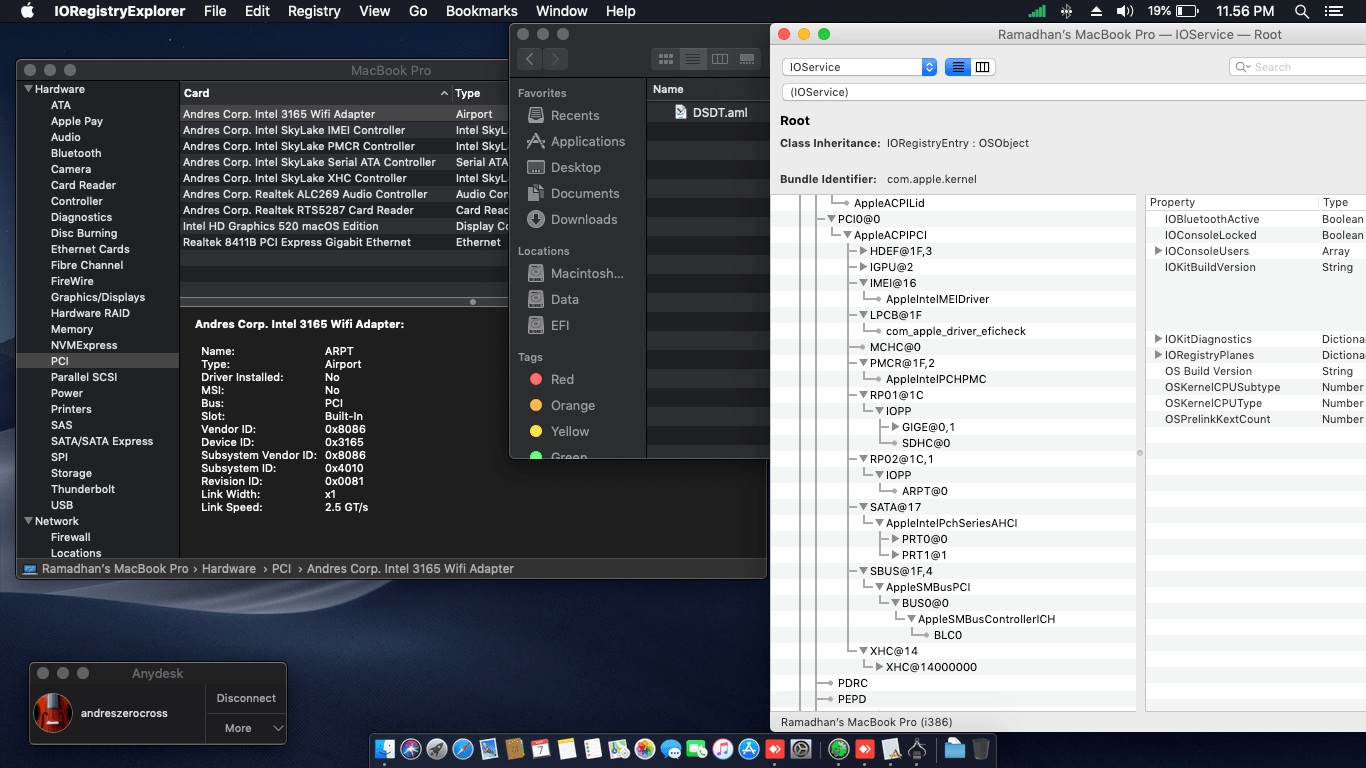The width and height of the screenshot is (1366, 768).
Task: Expand the XHC@14000000 node
Action: (879, 667)
